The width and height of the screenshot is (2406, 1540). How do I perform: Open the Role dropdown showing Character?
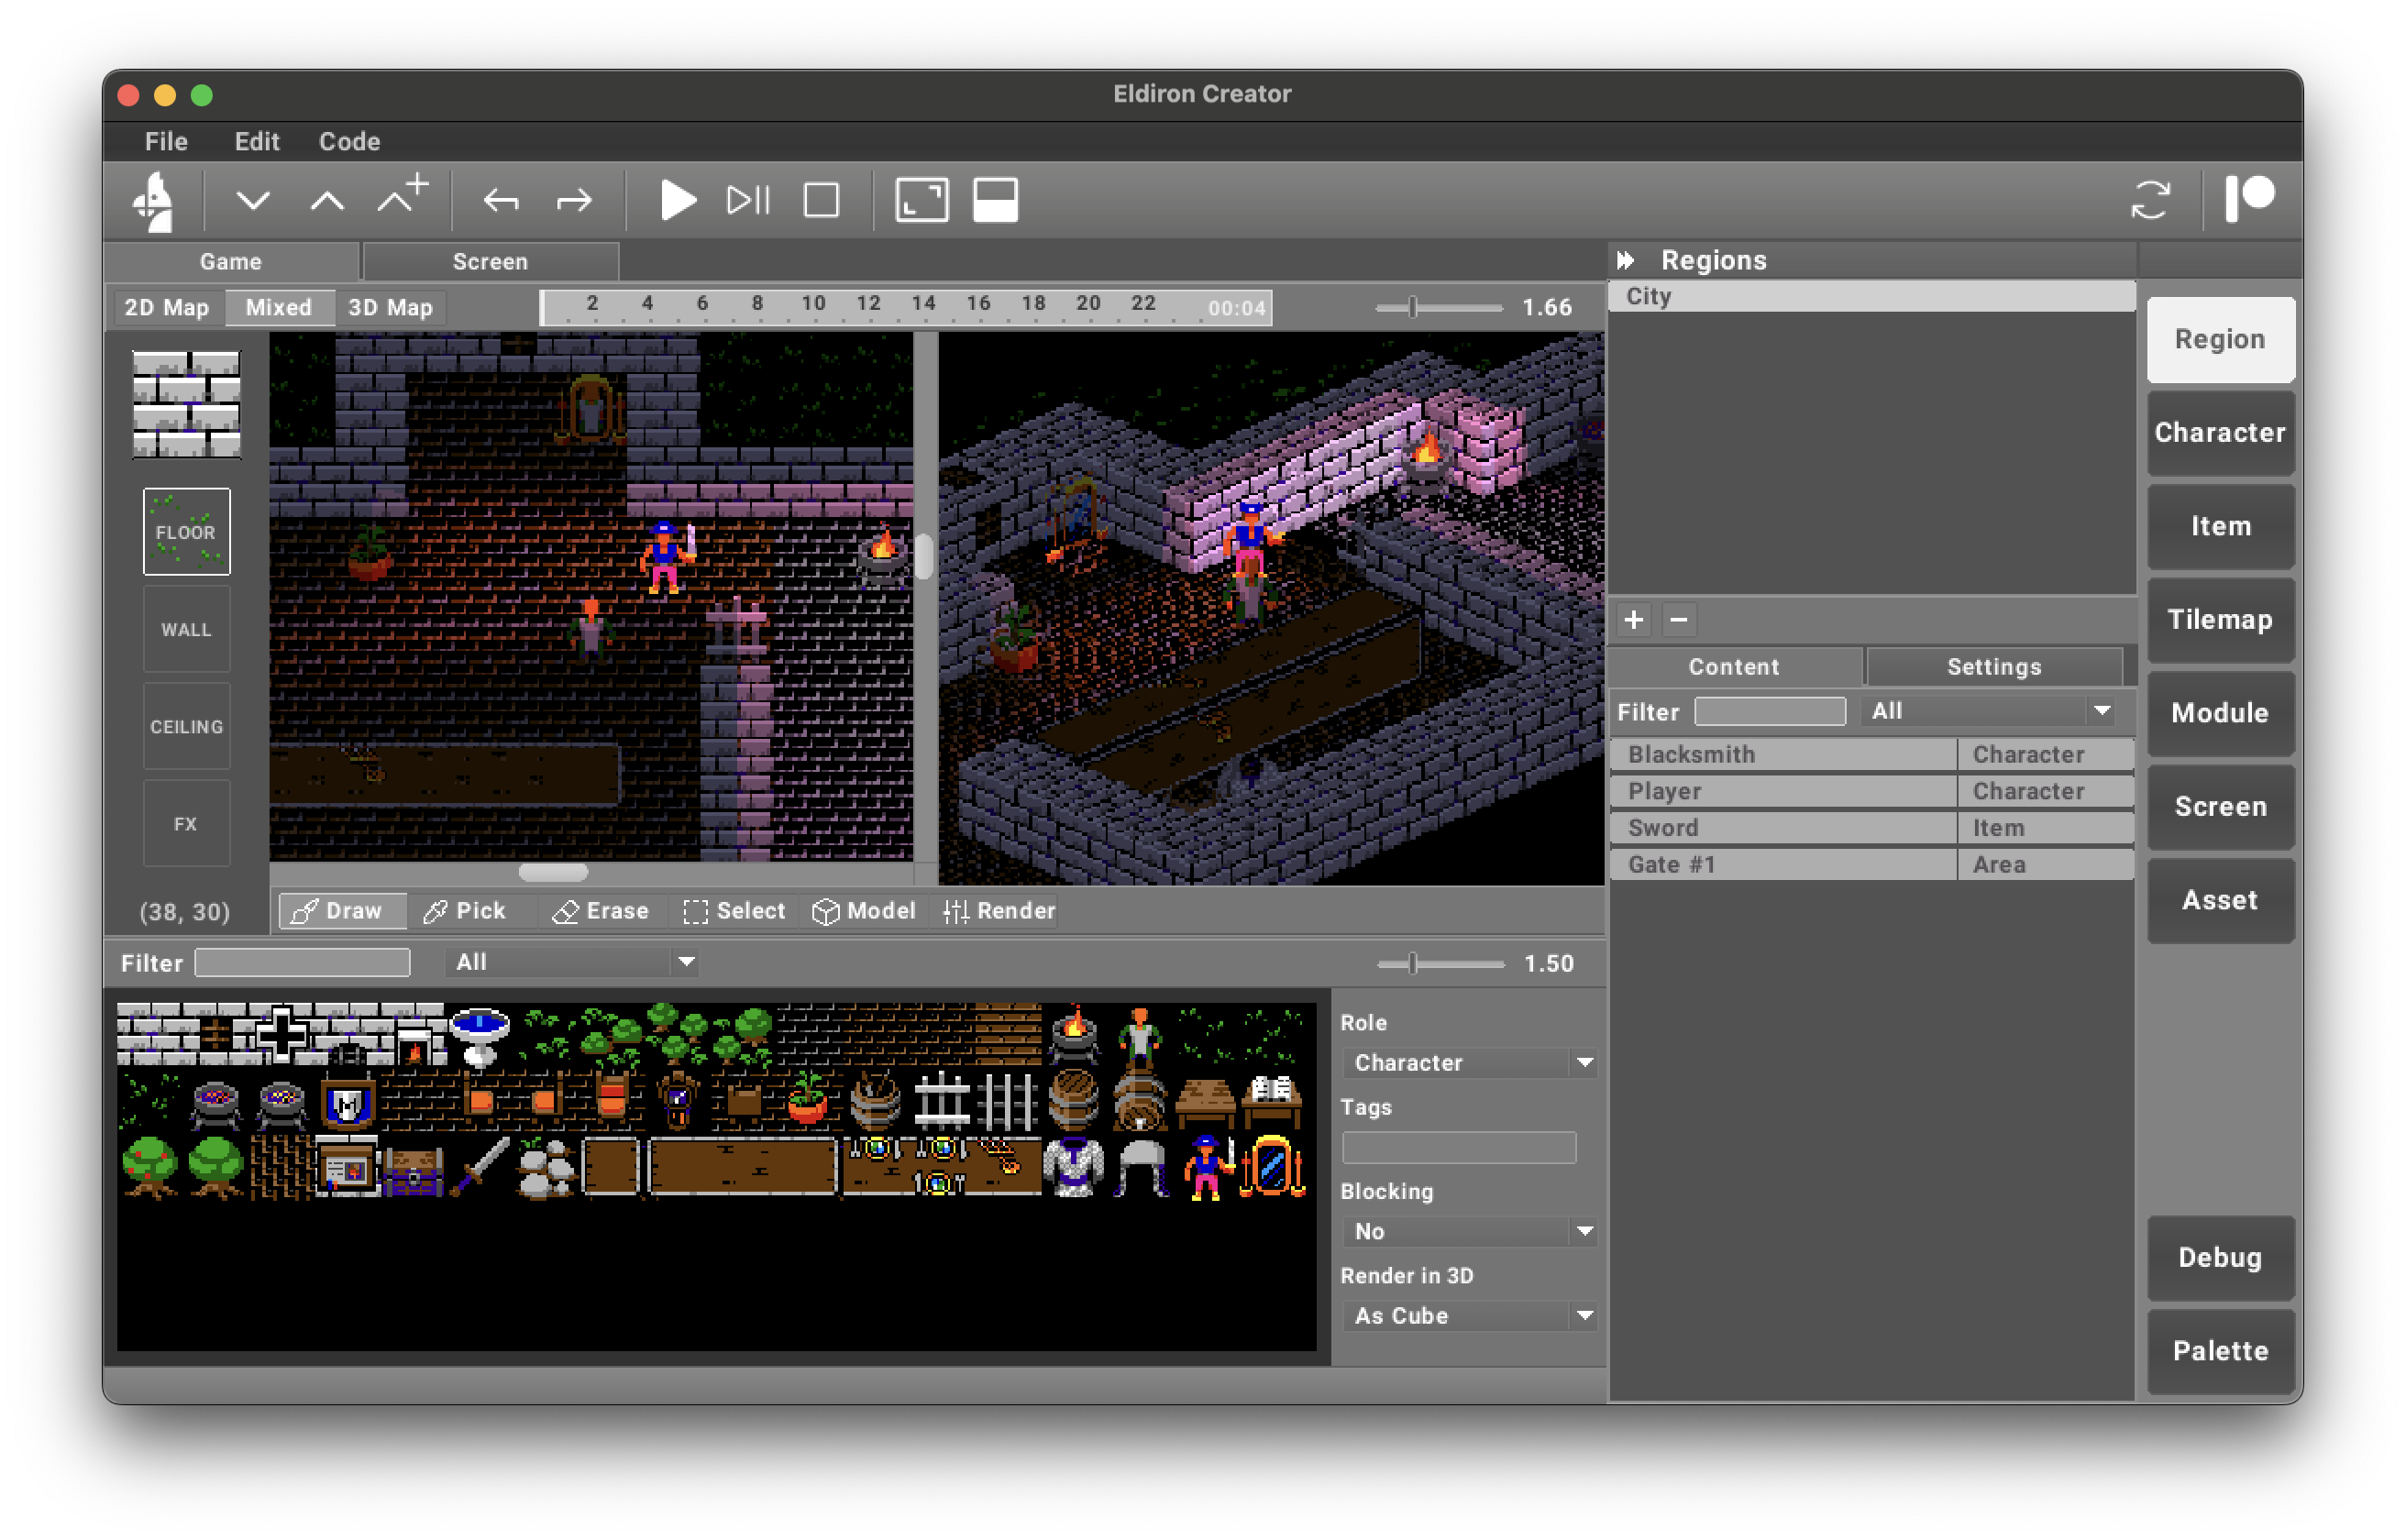pos(1470,1063)
